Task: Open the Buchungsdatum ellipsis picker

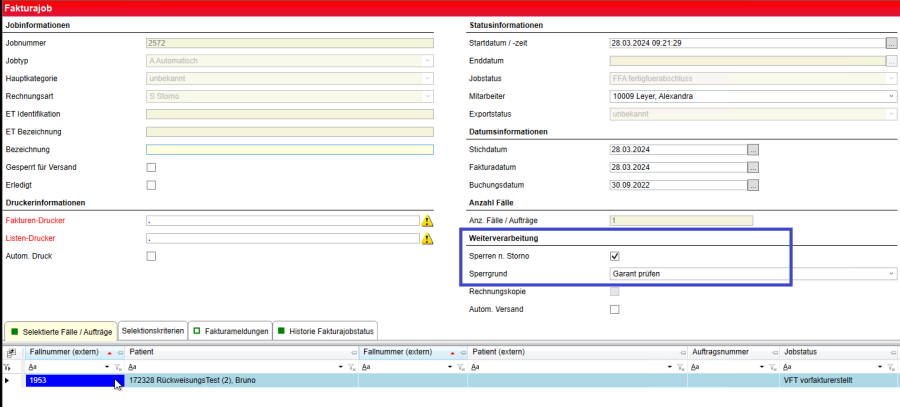Action: [753, 185]
